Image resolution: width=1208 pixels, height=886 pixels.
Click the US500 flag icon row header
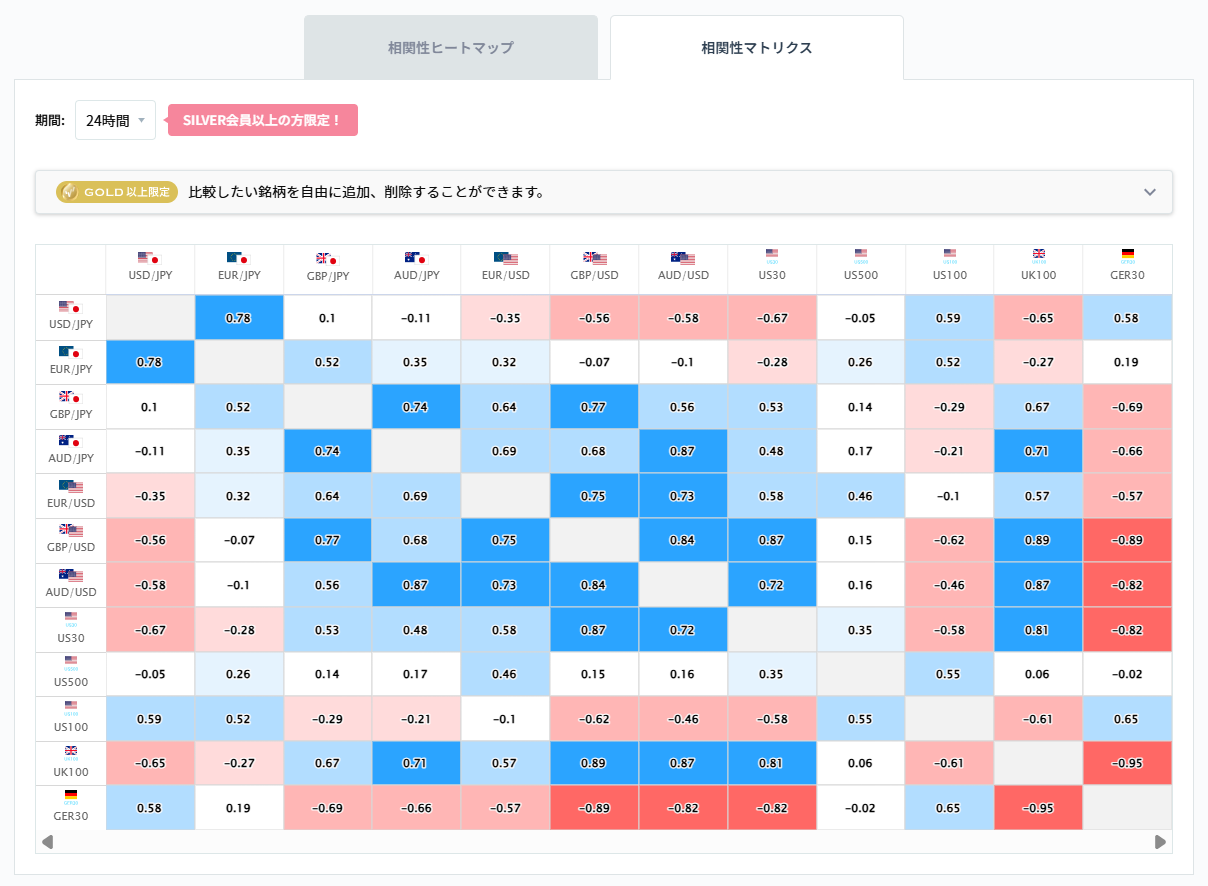pos(70,661)
